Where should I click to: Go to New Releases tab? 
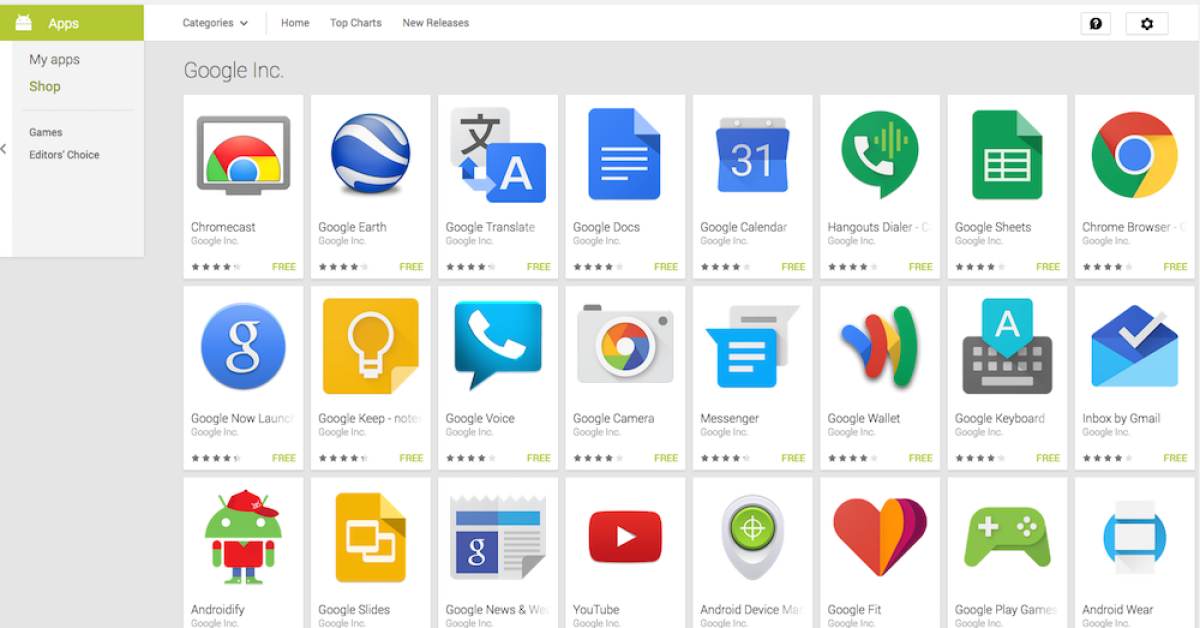tap(435, 23)
